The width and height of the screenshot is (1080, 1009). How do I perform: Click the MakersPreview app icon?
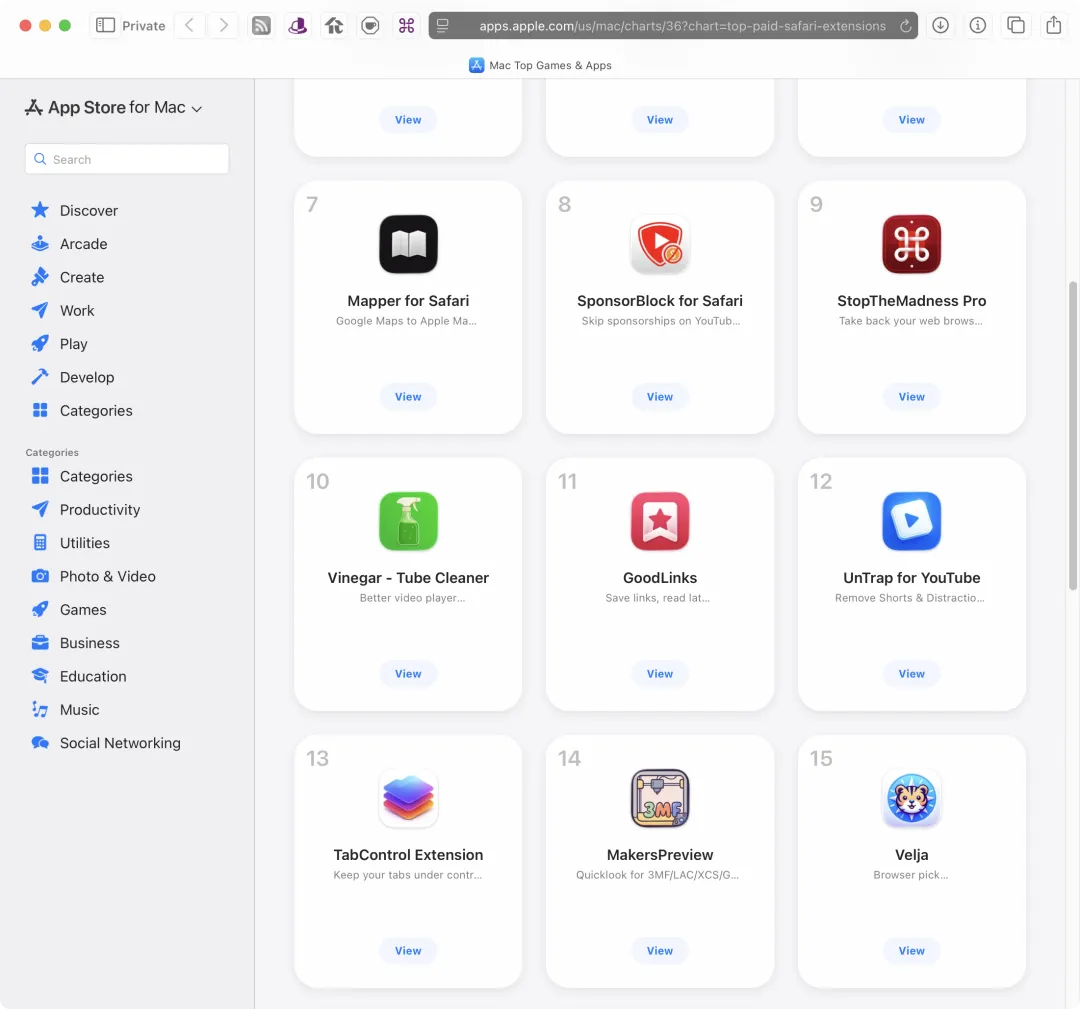click(x=660, y=798)
